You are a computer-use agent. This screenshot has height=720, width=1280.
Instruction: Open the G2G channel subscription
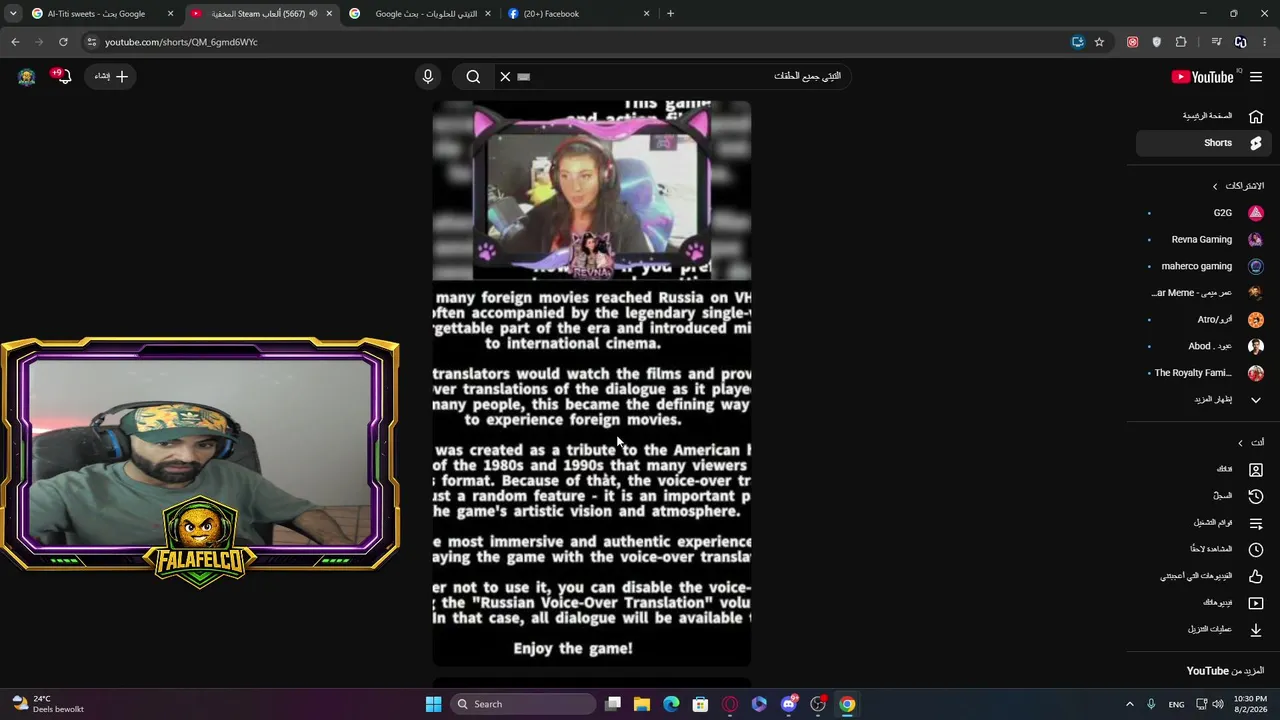click(1206, 213)
